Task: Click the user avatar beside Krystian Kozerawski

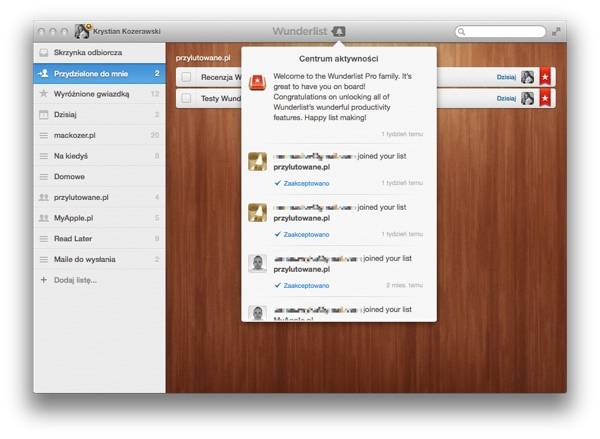Action: [x=82, y=31]
